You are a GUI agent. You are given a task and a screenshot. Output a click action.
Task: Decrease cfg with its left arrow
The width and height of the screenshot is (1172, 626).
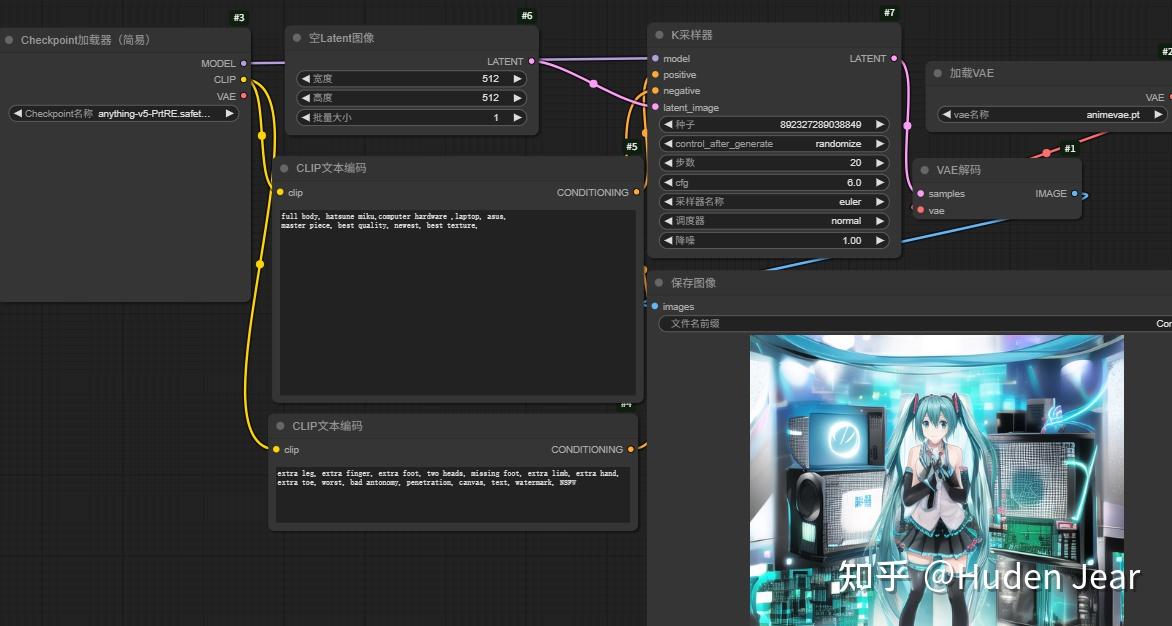(668, 182)
